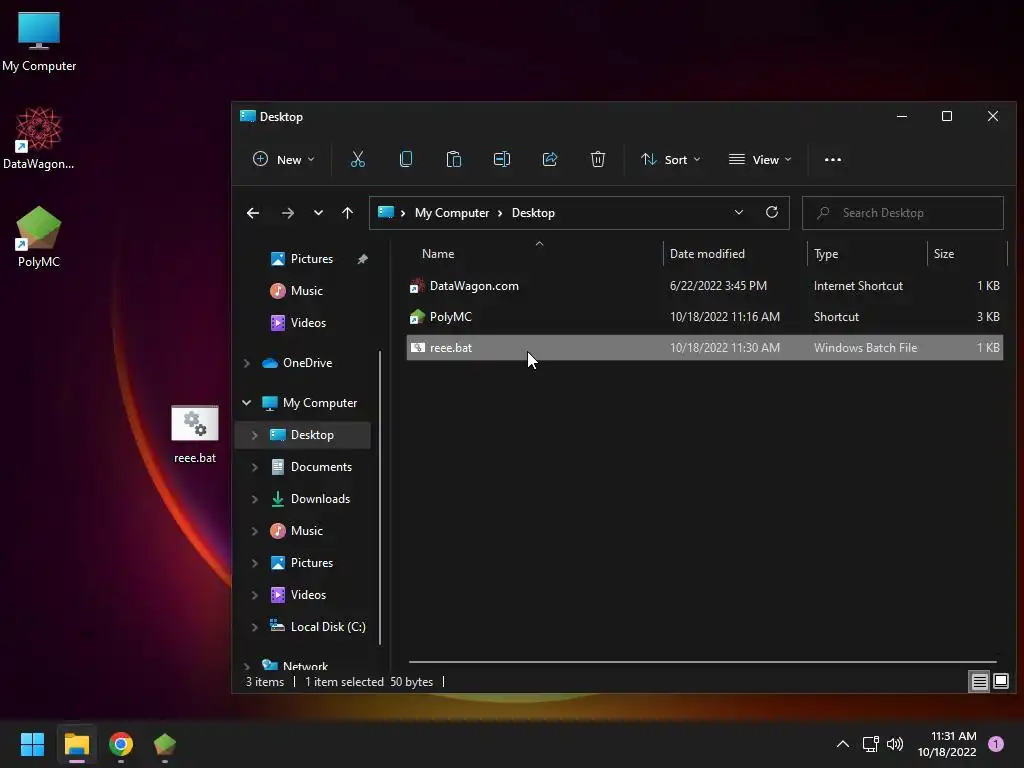
Task: Select the DataWagon.com file row
Action: 705,286
